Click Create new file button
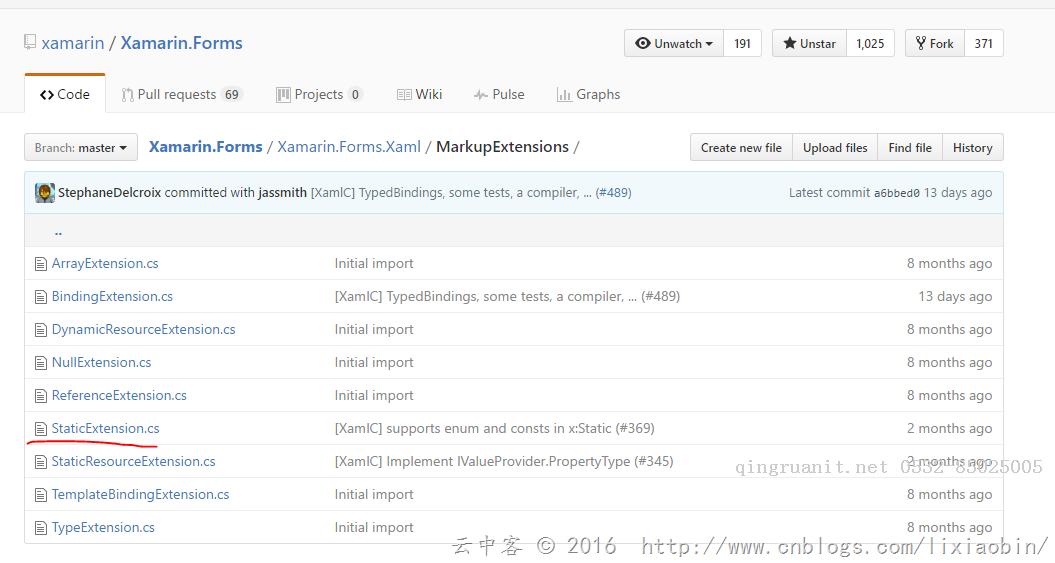1055x563 pixels. point(741,147)
